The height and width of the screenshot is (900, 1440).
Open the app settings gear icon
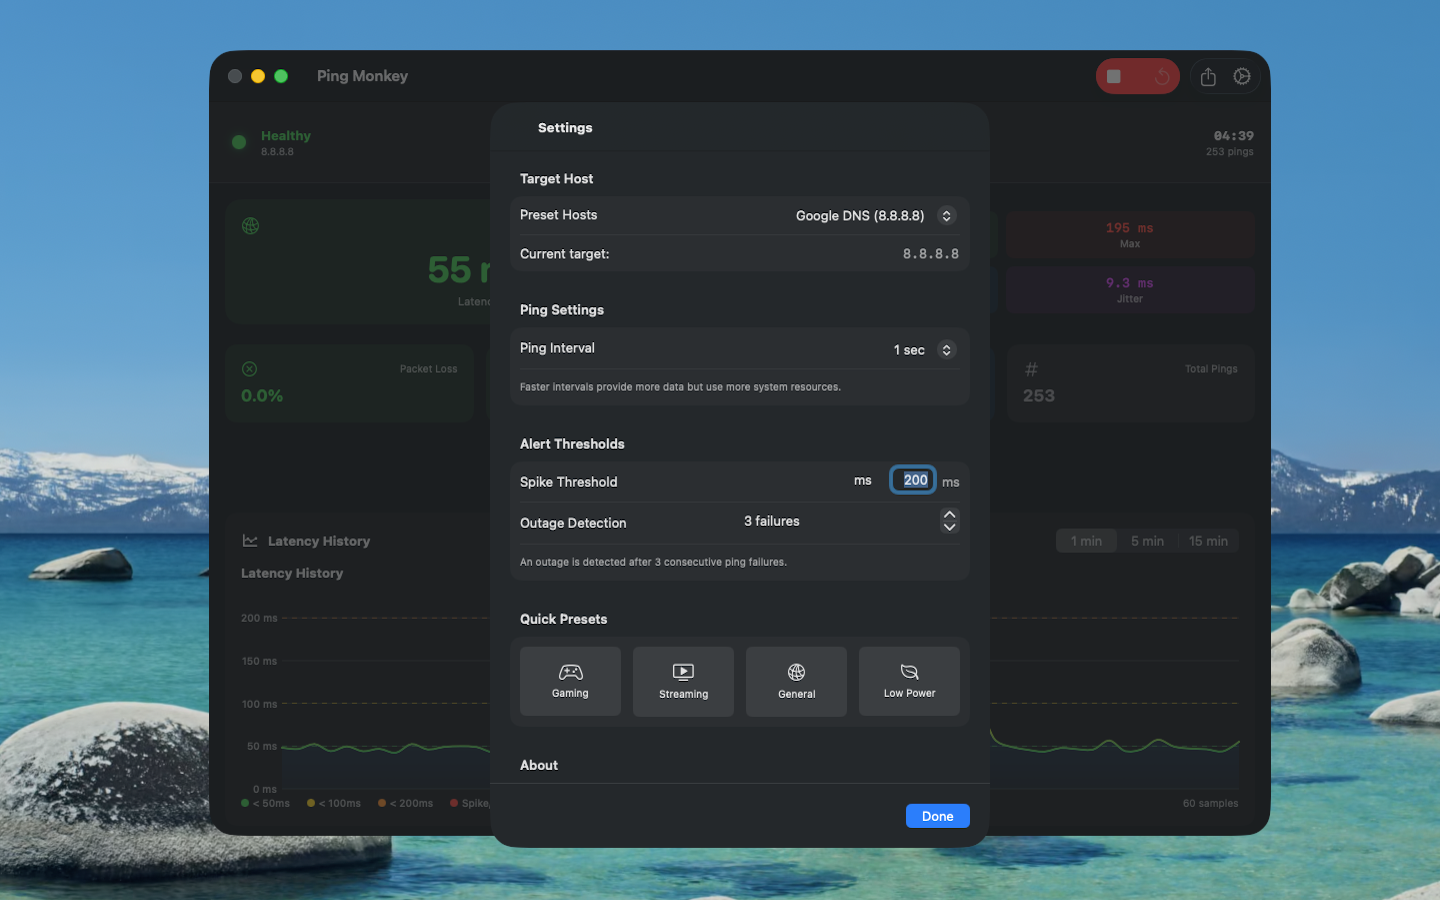tap(1242, 75)
